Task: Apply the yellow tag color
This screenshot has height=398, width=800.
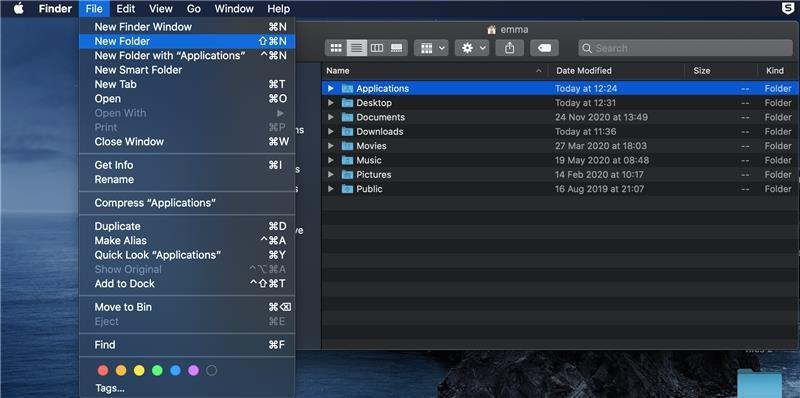Action: coord(139,370)
